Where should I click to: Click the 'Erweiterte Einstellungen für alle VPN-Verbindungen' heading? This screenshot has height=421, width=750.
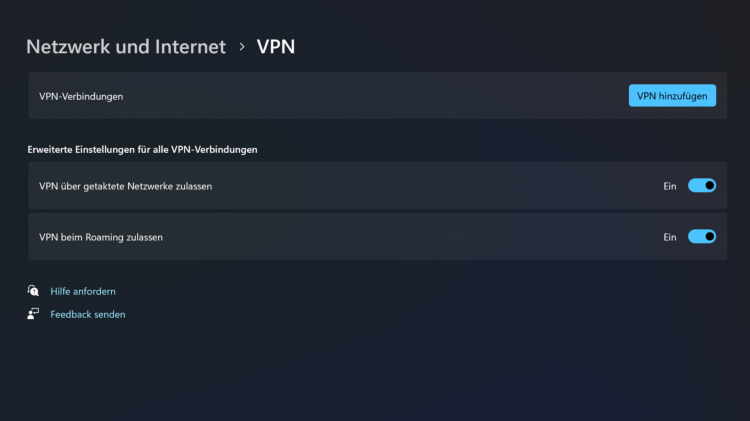[142, 150]
